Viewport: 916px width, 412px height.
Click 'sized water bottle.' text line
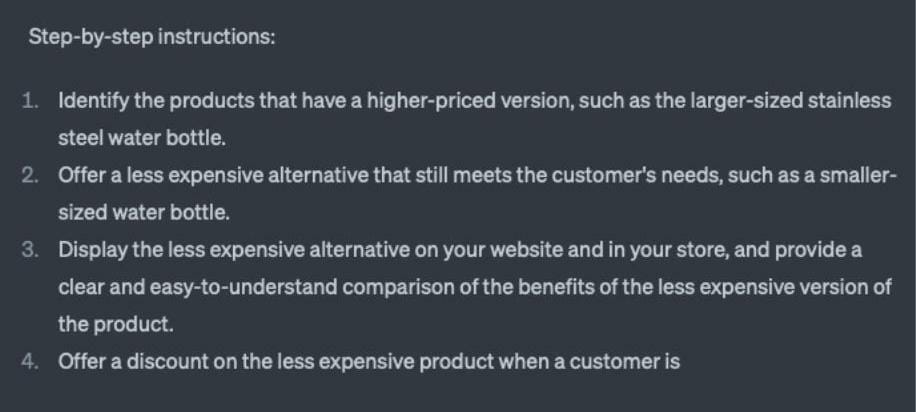coord(144,213)
